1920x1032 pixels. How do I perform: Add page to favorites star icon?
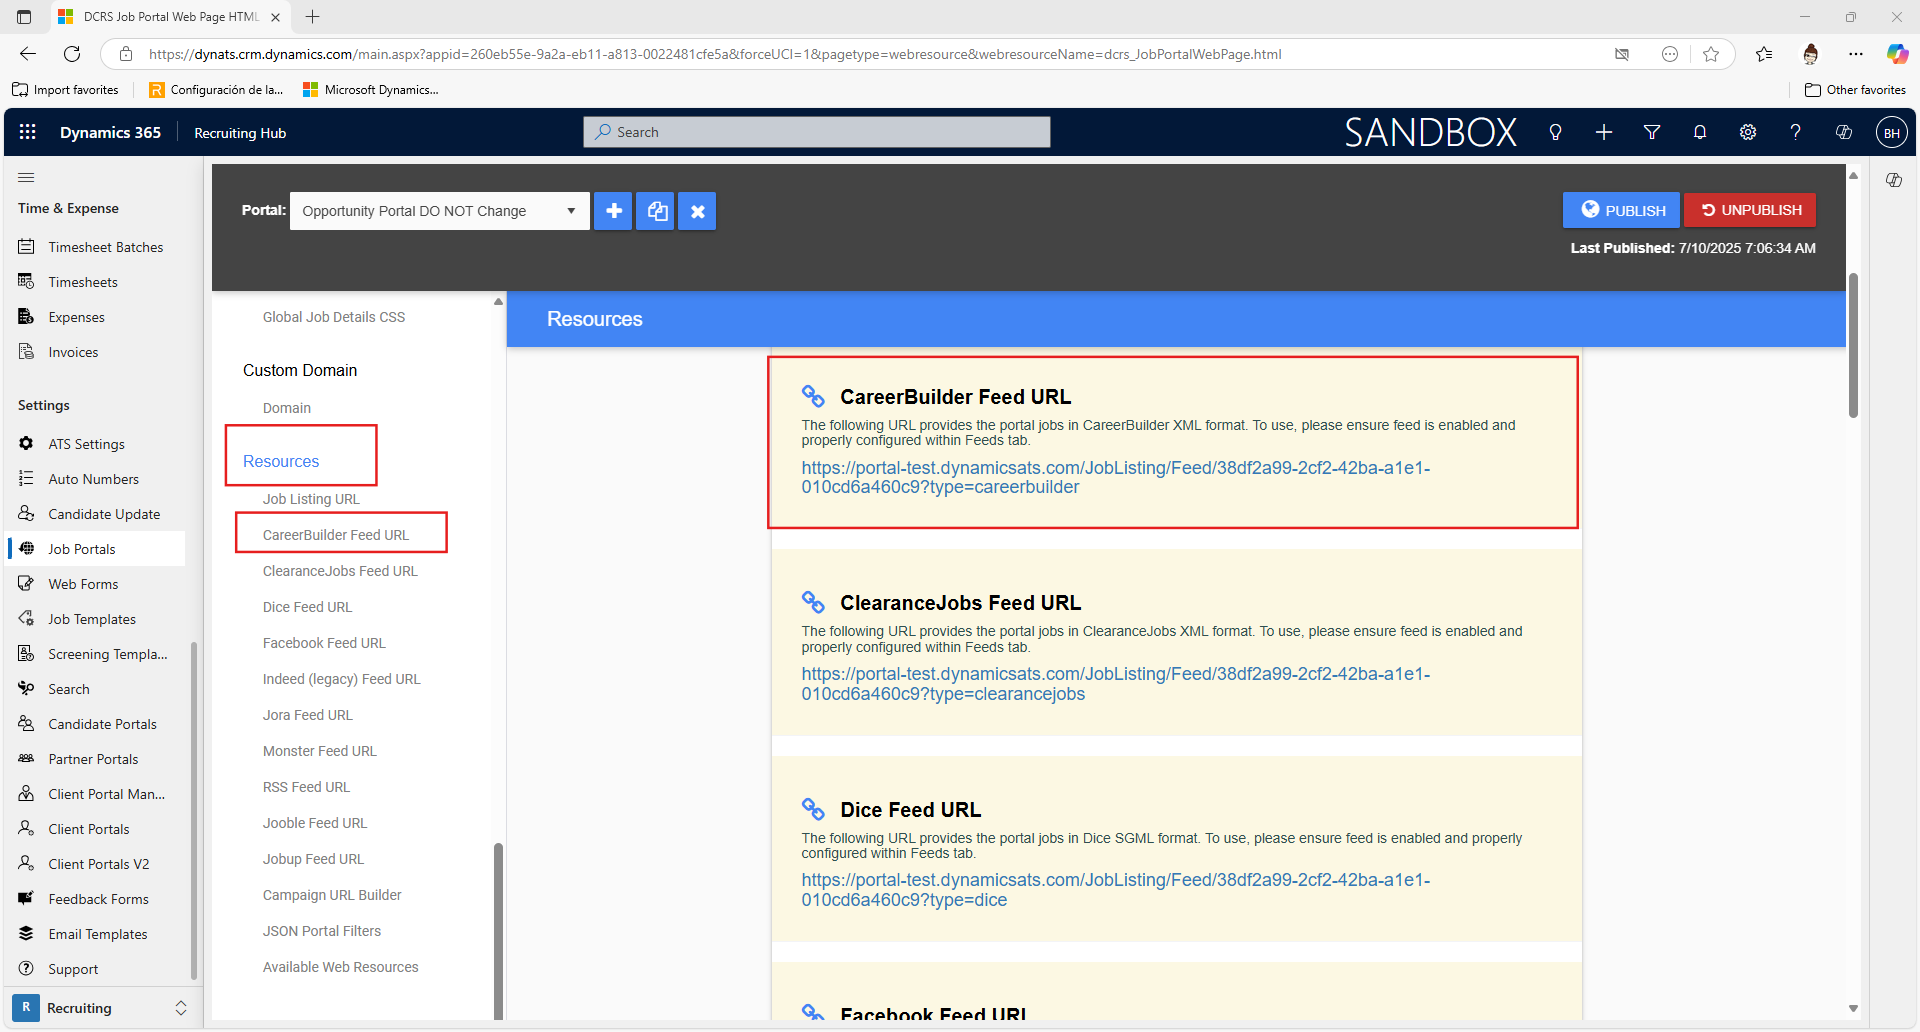coord(1711,54)
